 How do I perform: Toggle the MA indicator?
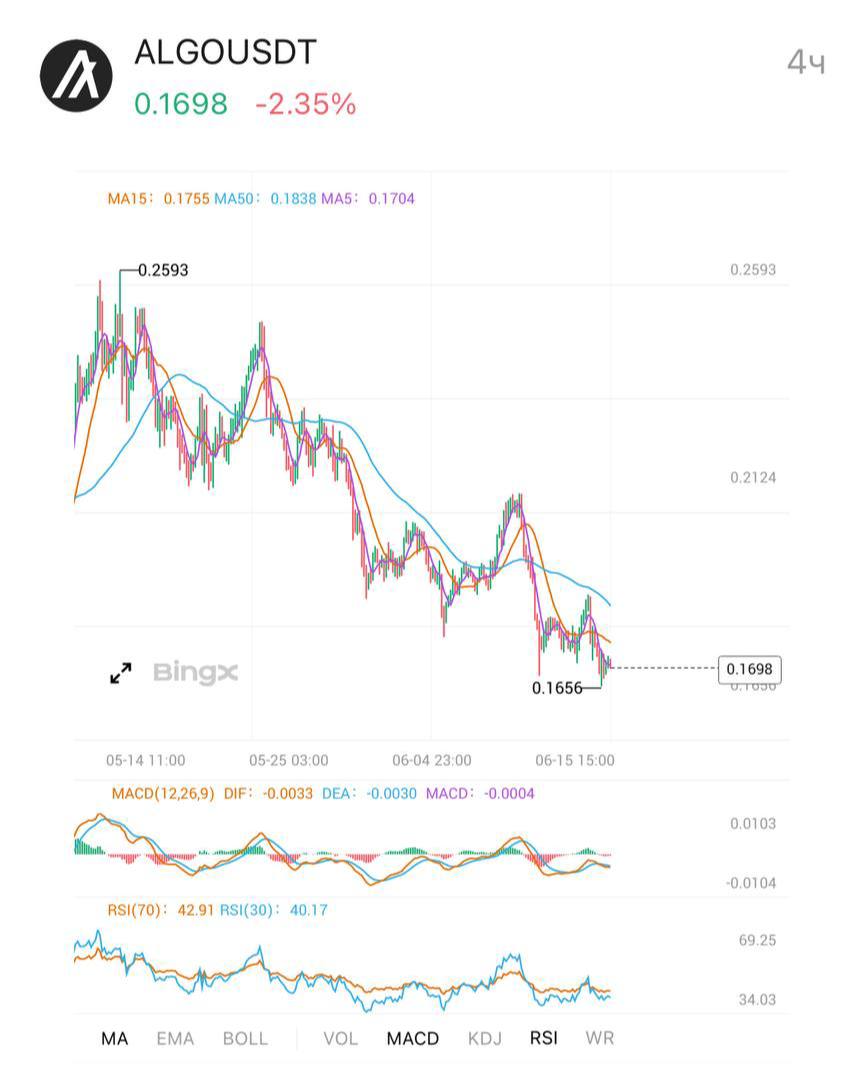(x=115, y=1038)
